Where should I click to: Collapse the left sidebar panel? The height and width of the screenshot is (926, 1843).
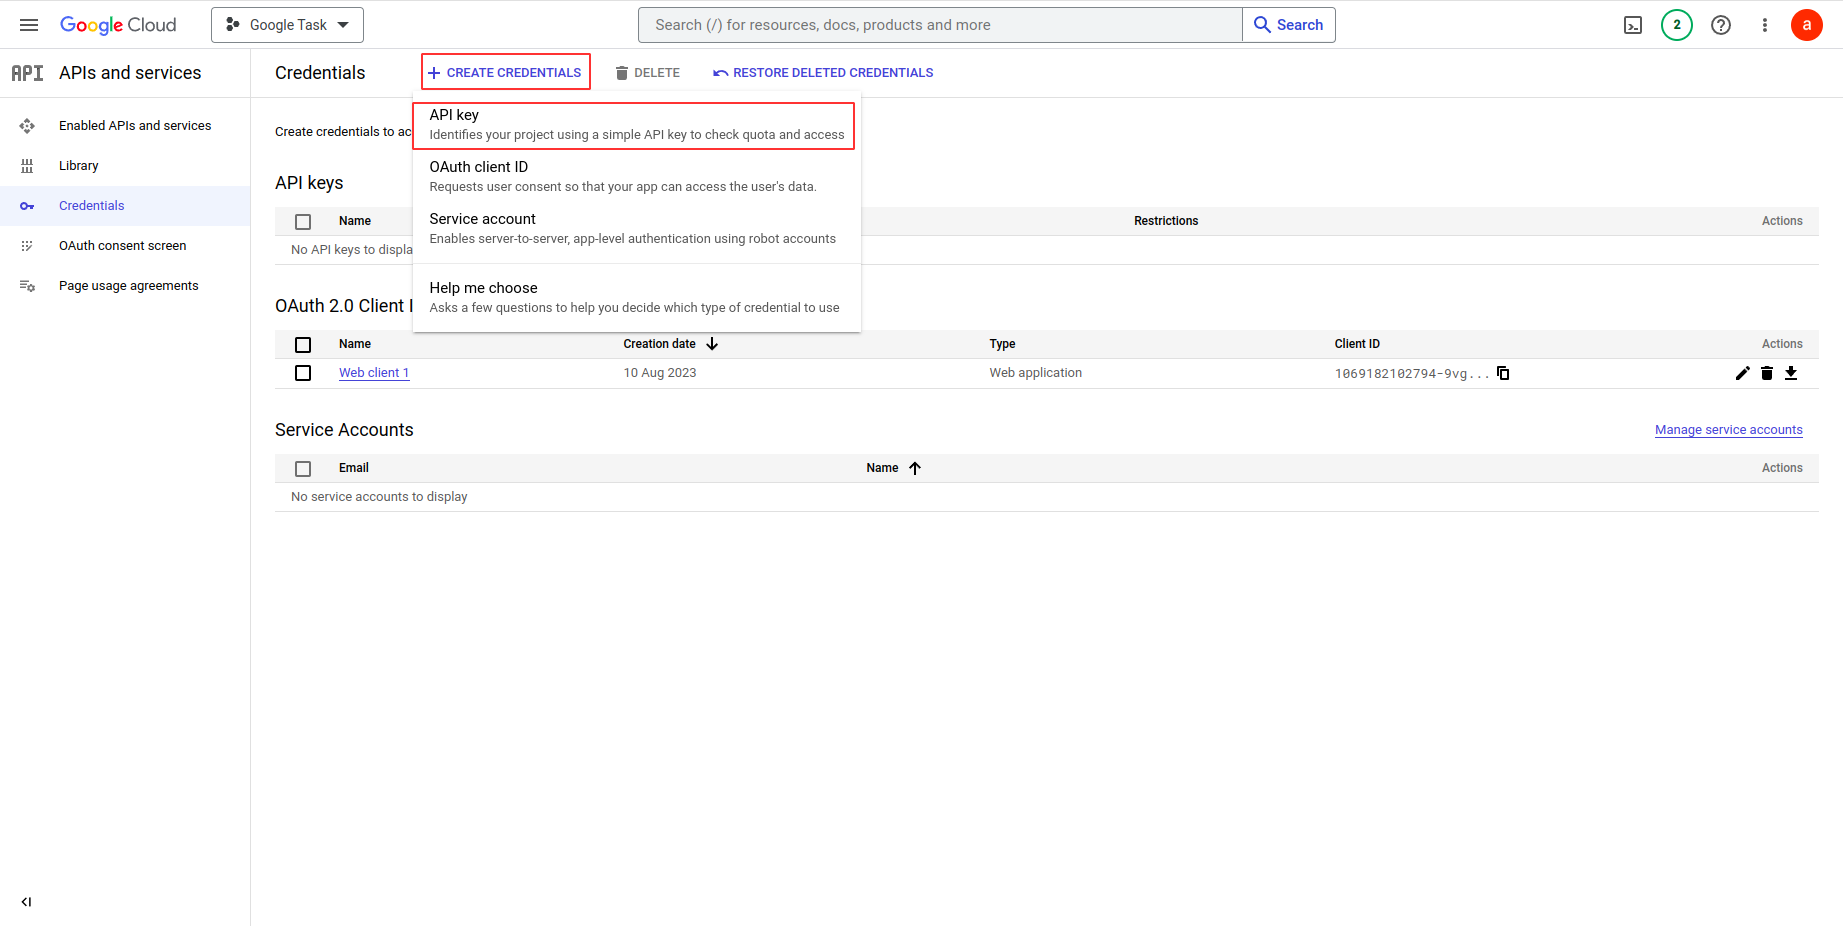point(26,902)
